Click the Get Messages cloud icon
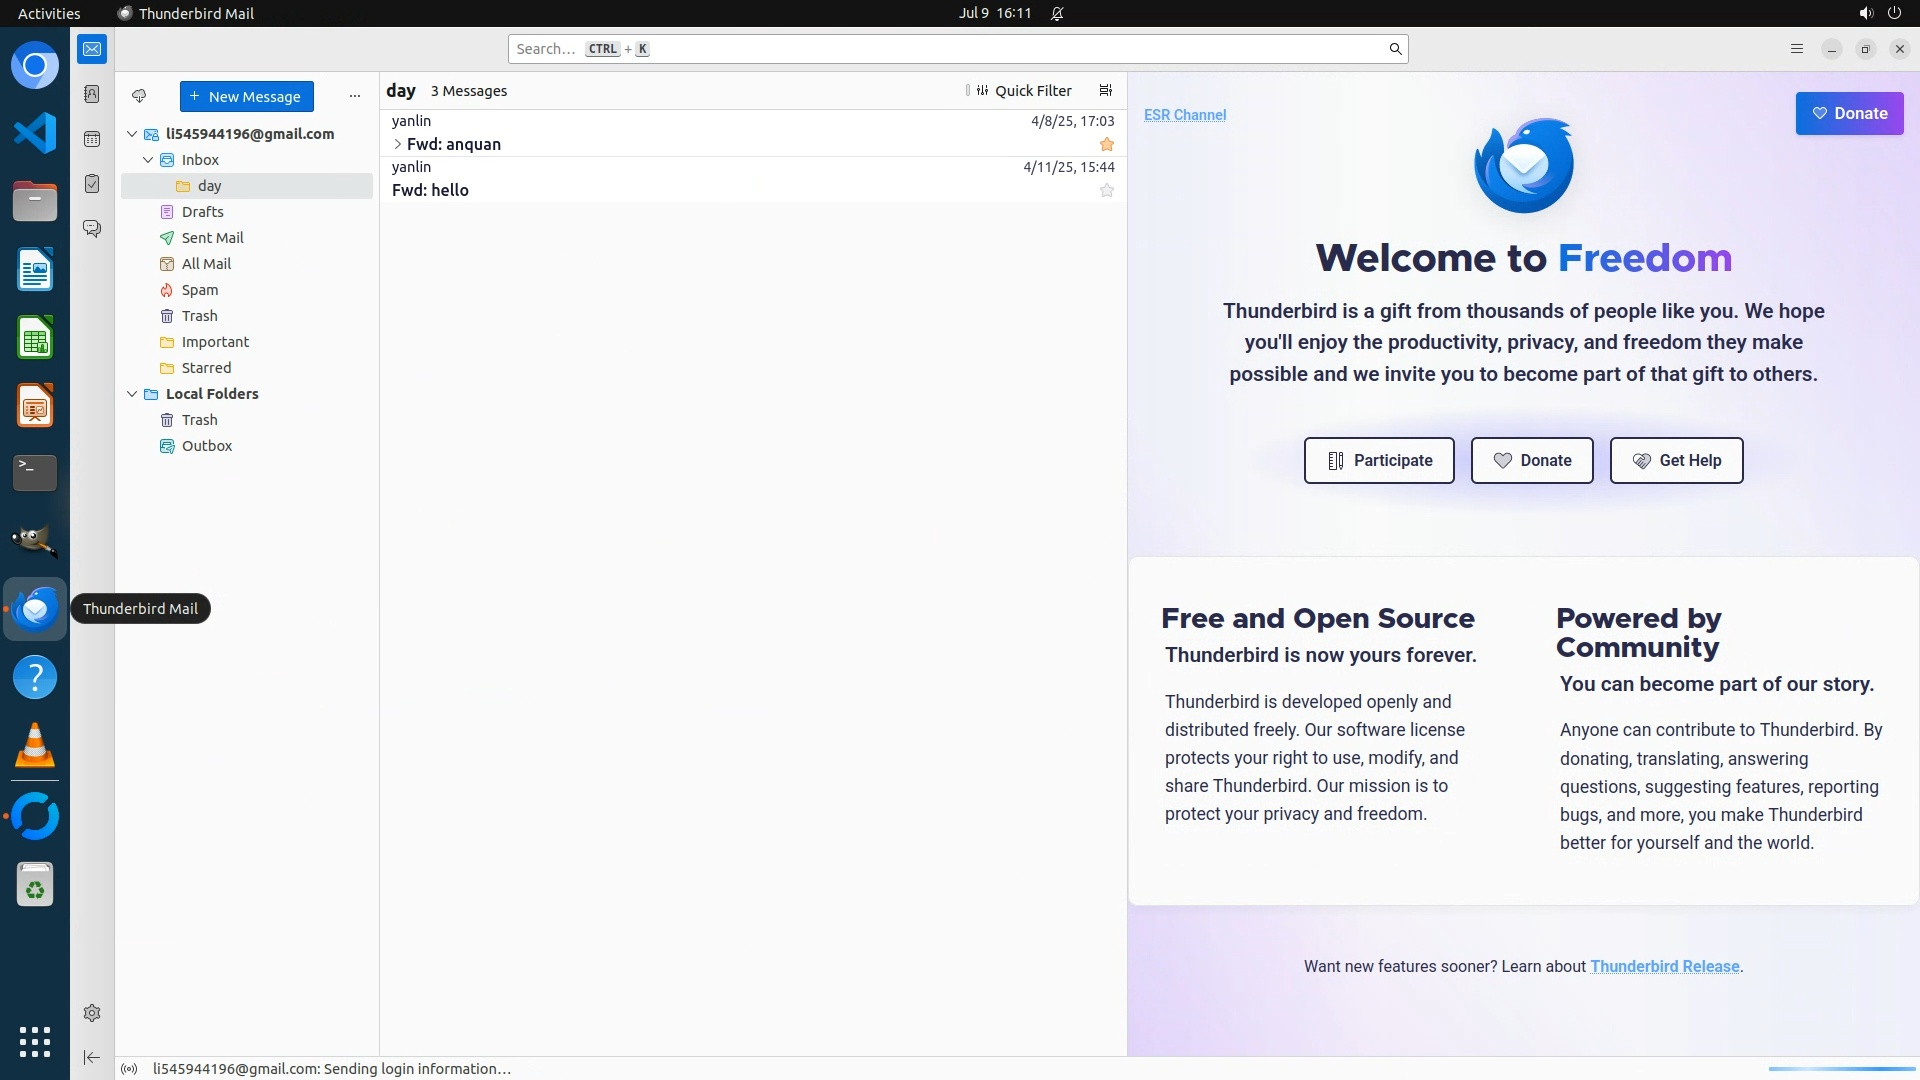Image resolution: width=1920 pixels, height=1080 pixels. tap(139, 96)
